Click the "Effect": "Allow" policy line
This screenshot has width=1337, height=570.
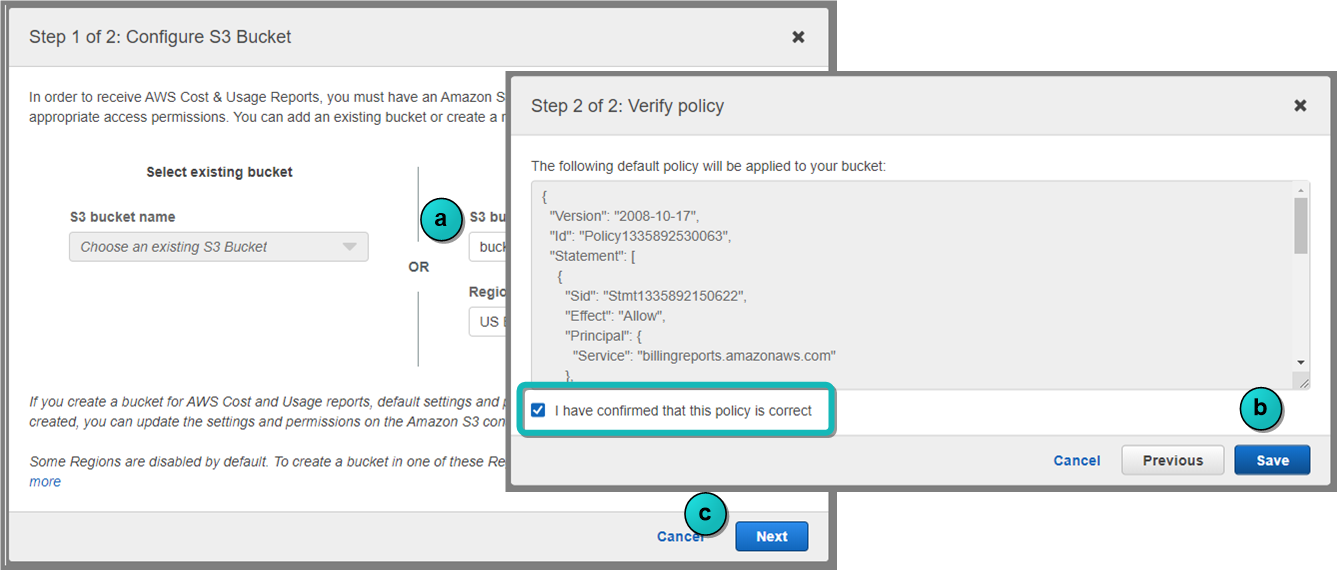tap(616, 316)
